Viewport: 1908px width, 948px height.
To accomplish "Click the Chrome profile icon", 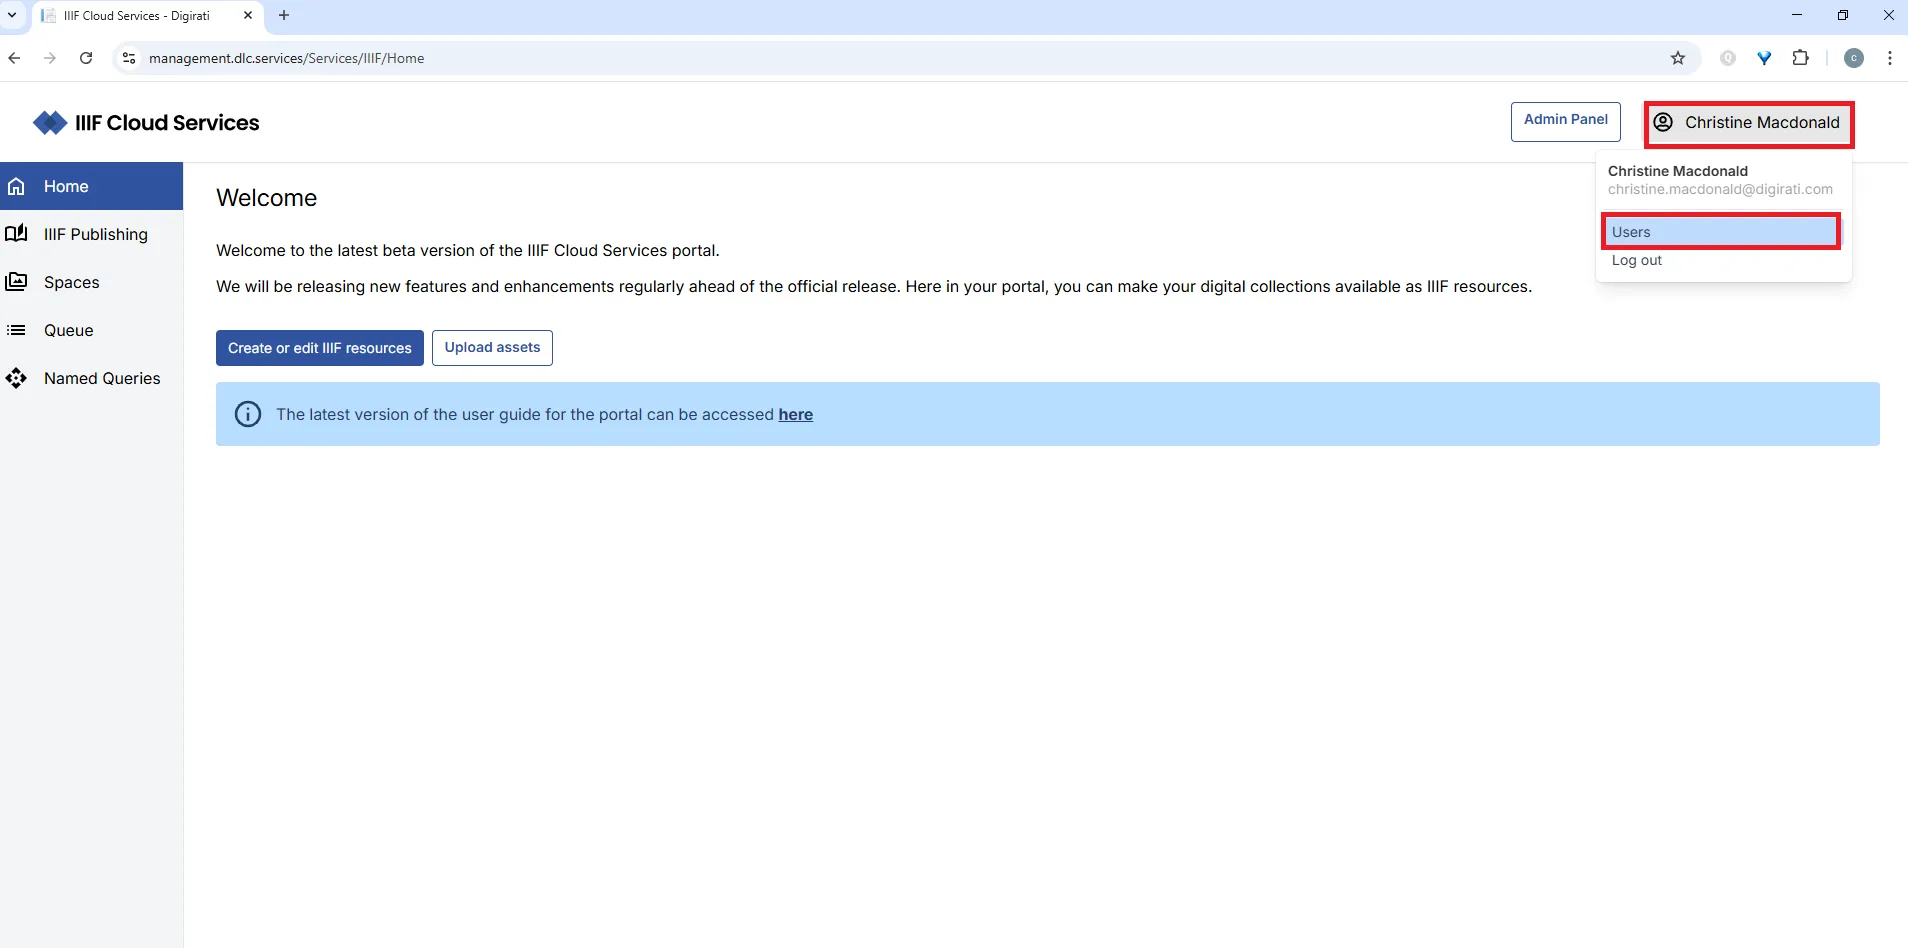I will (x=1854, y=58).
